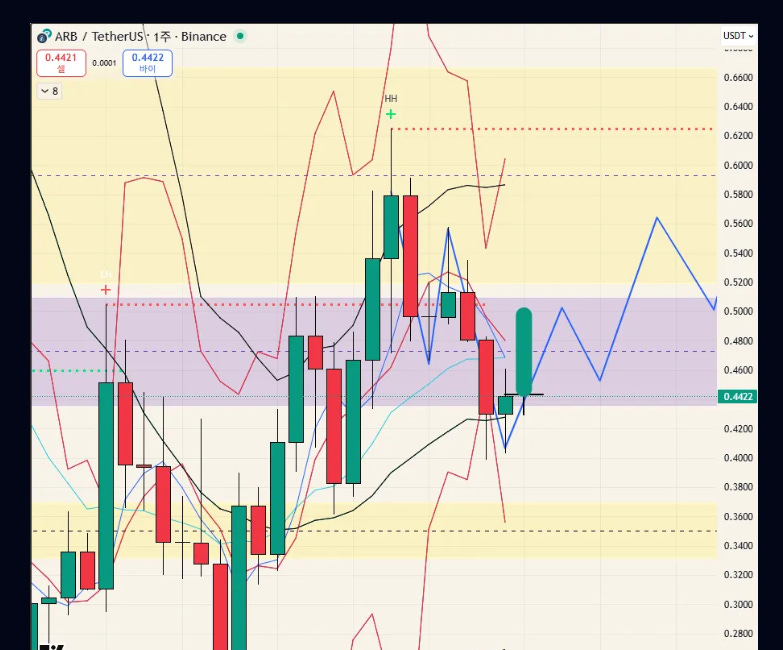This screenshot has width=783, height=650.
Task: Click the 0.5600 price axis label
Action: point(738,224)
